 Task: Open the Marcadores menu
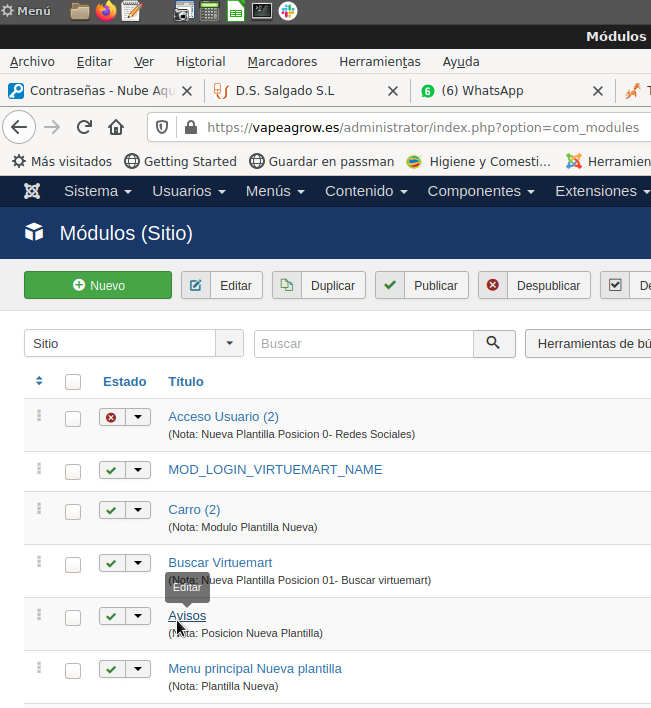click(x=282, y=62)
